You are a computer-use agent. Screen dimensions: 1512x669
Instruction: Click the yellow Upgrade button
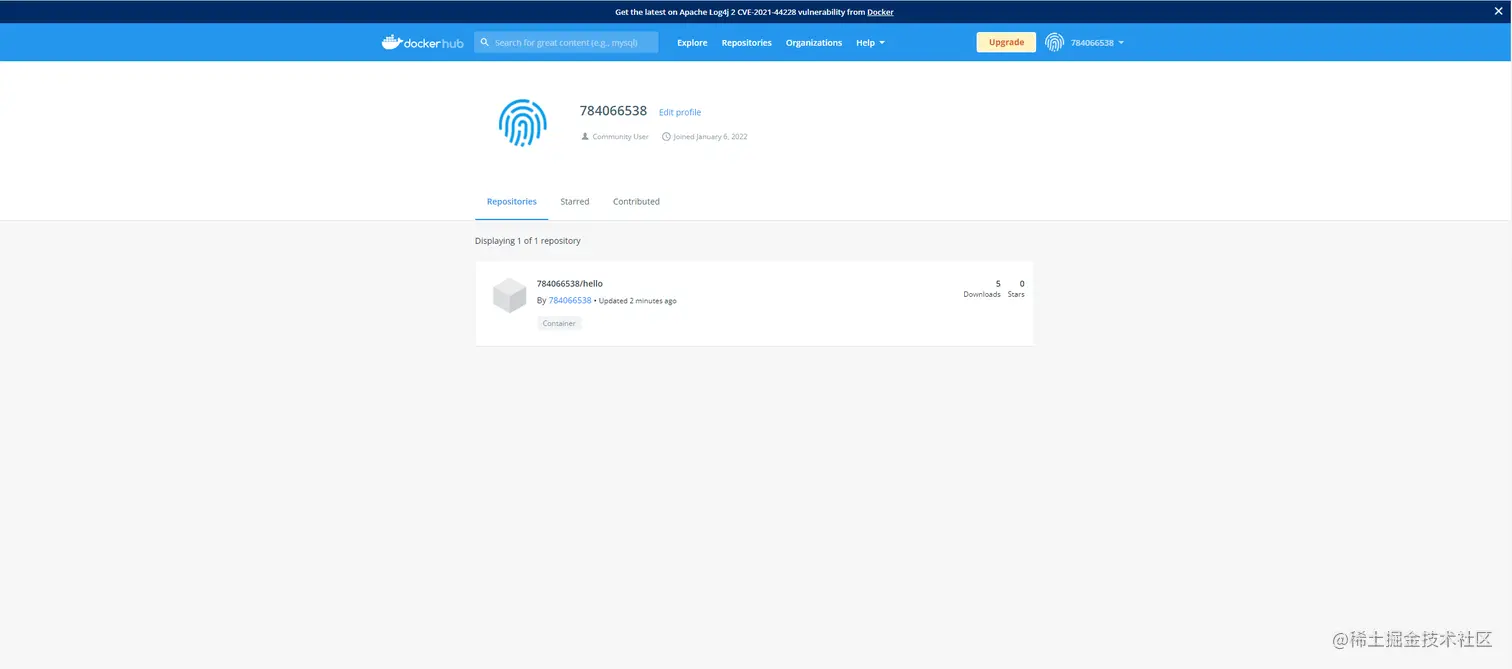[1006, 42]
